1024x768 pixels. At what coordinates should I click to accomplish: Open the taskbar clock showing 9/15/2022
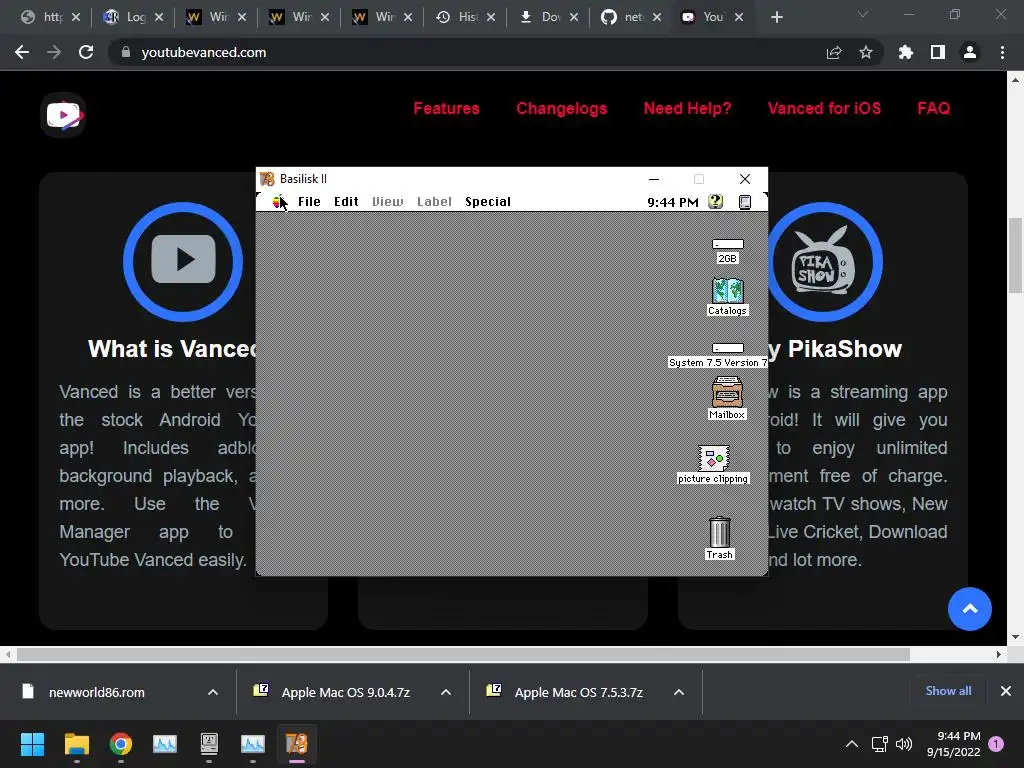pos(953,744)
